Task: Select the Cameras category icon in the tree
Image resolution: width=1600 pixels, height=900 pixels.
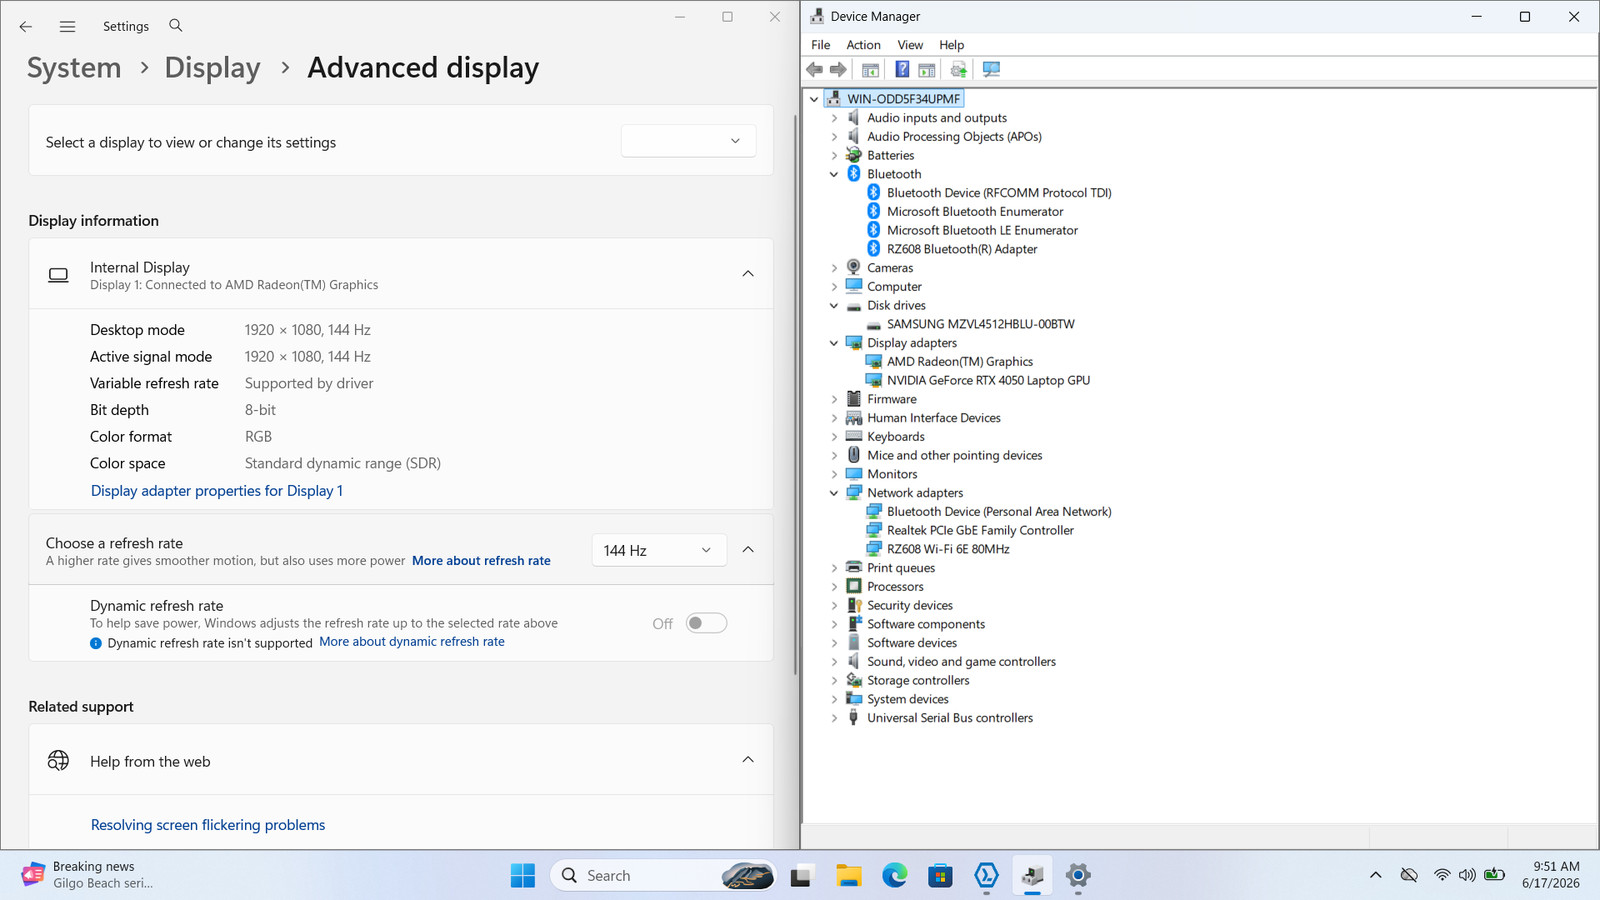Action: coord(854,268)
